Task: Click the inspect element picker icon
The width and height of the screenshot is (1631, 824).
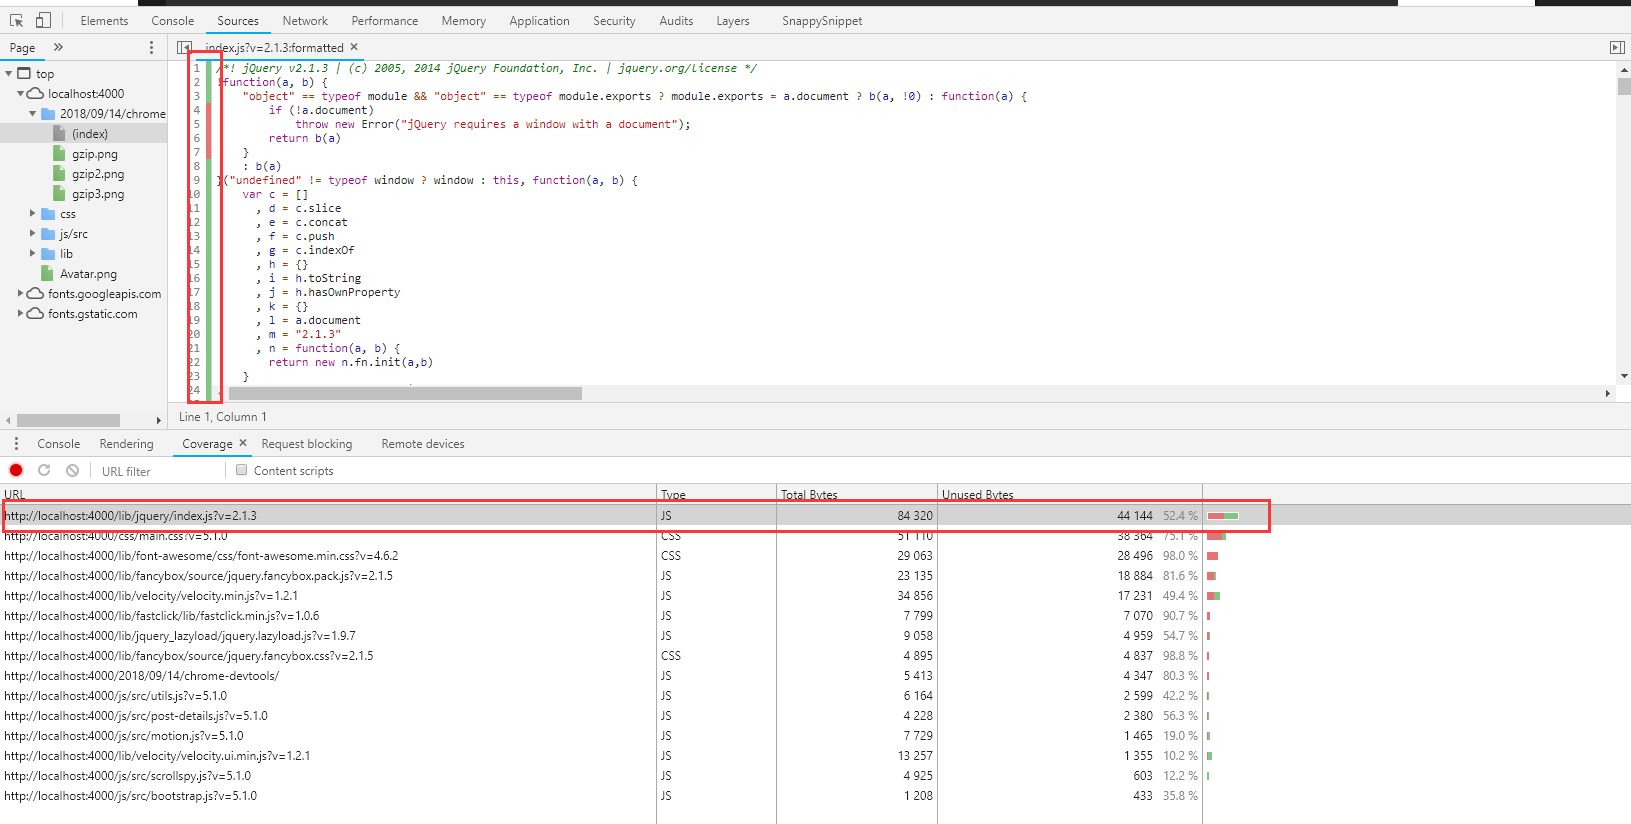Action: pos(16,20)
